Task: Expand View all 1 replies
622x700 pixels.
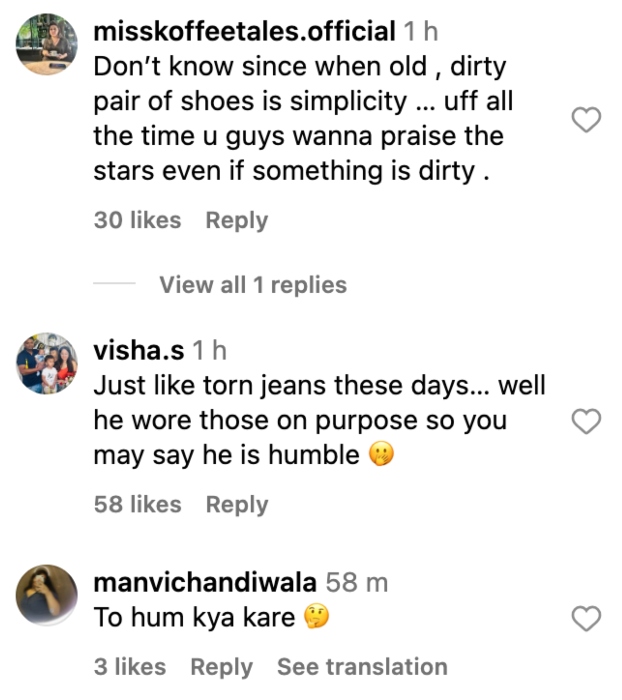Action: pos(252,285)
